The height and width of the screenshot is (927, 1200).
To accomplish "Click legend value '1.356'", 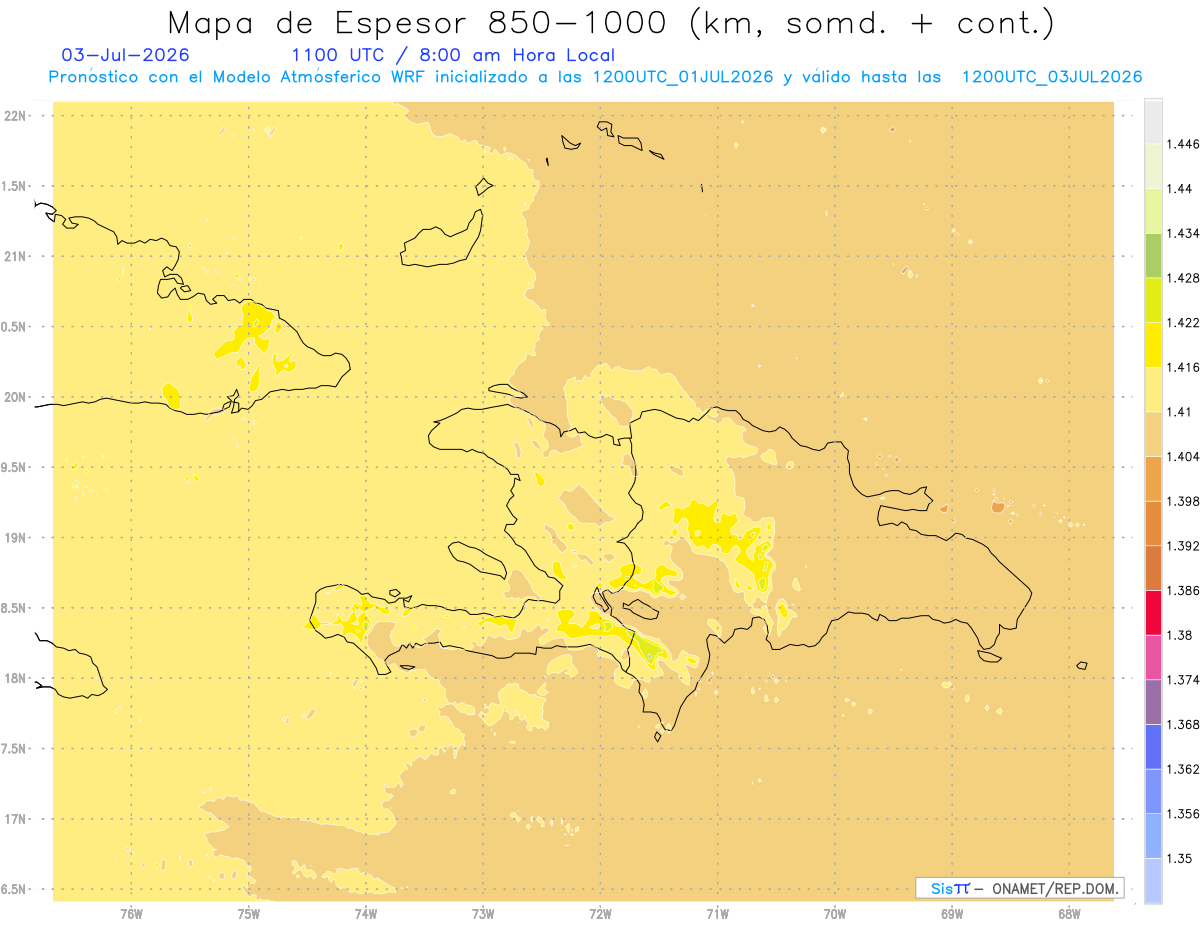I will pyautogui.click(x=1181, y=813).
